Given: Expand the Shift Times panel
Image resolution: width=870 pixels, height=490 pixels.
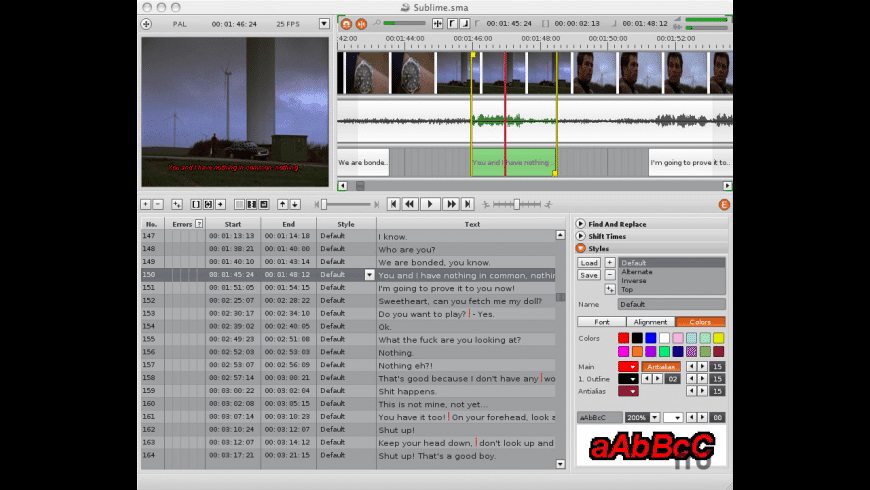Looking at the screenshot, I should coord(580,236).
